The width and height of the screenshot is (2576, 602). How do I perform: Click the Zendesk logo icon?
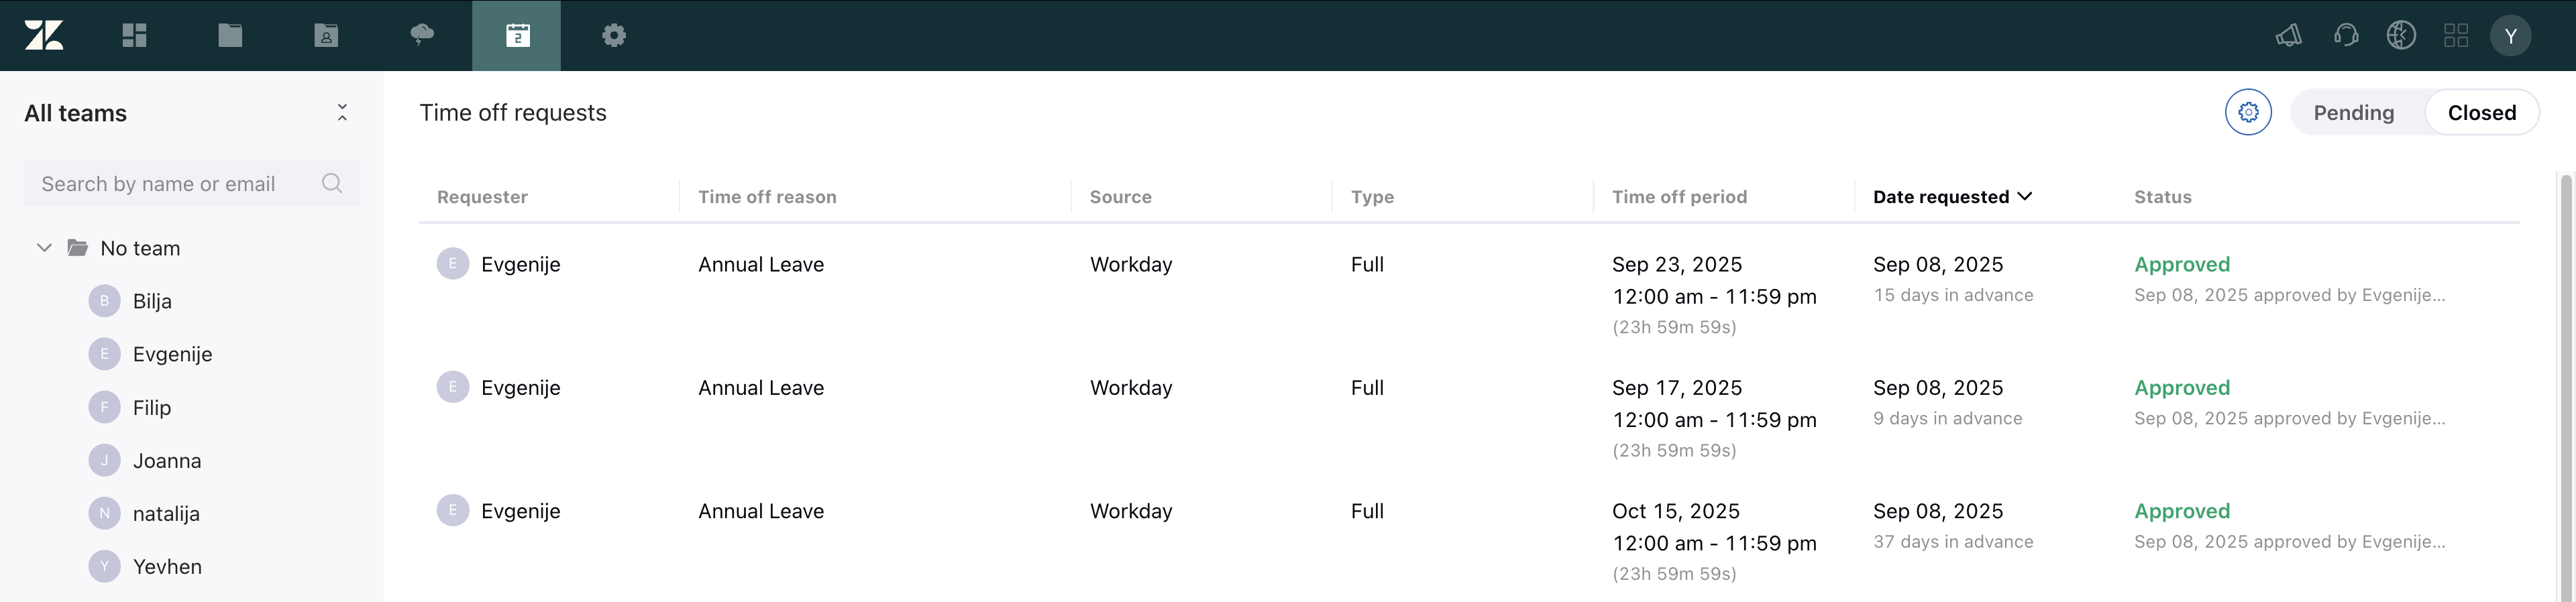pos(44,35)
